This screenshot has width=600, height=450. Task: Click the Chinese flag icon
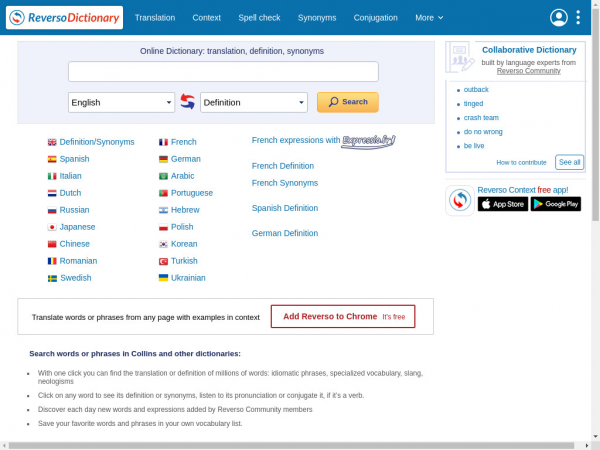click(x=52, y=244)
